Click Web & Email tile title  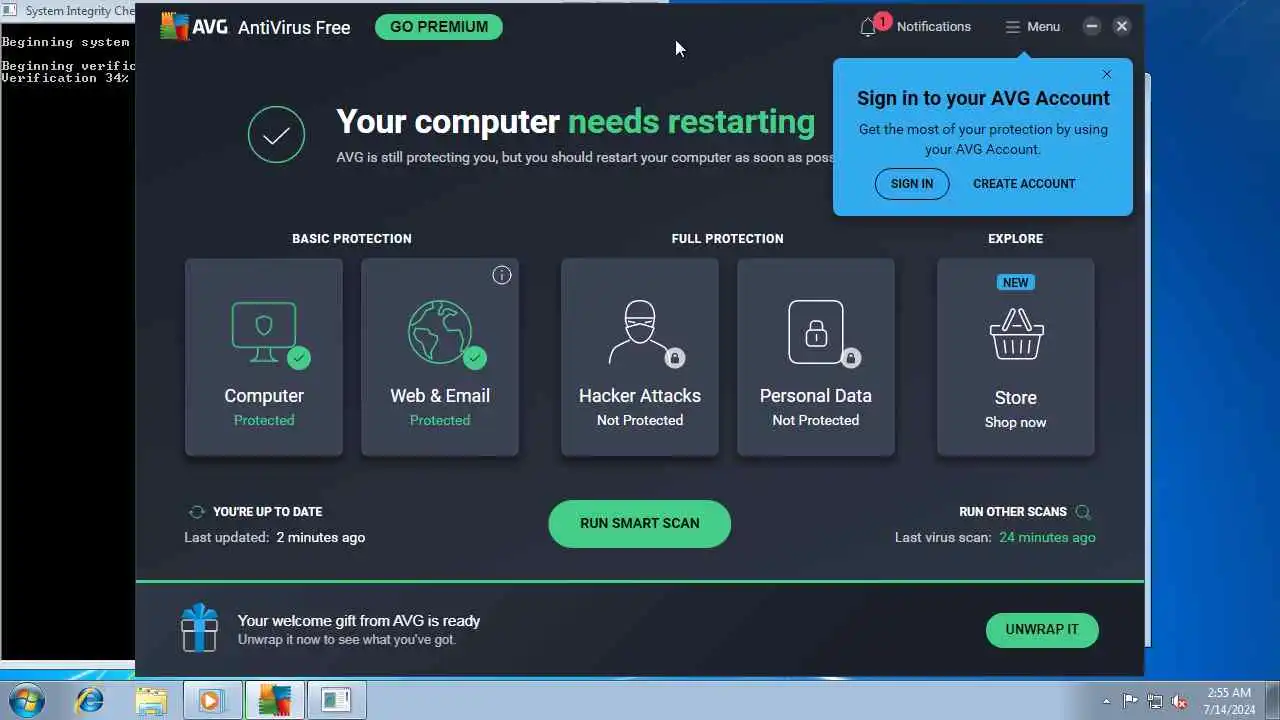(x=440, y=396)
